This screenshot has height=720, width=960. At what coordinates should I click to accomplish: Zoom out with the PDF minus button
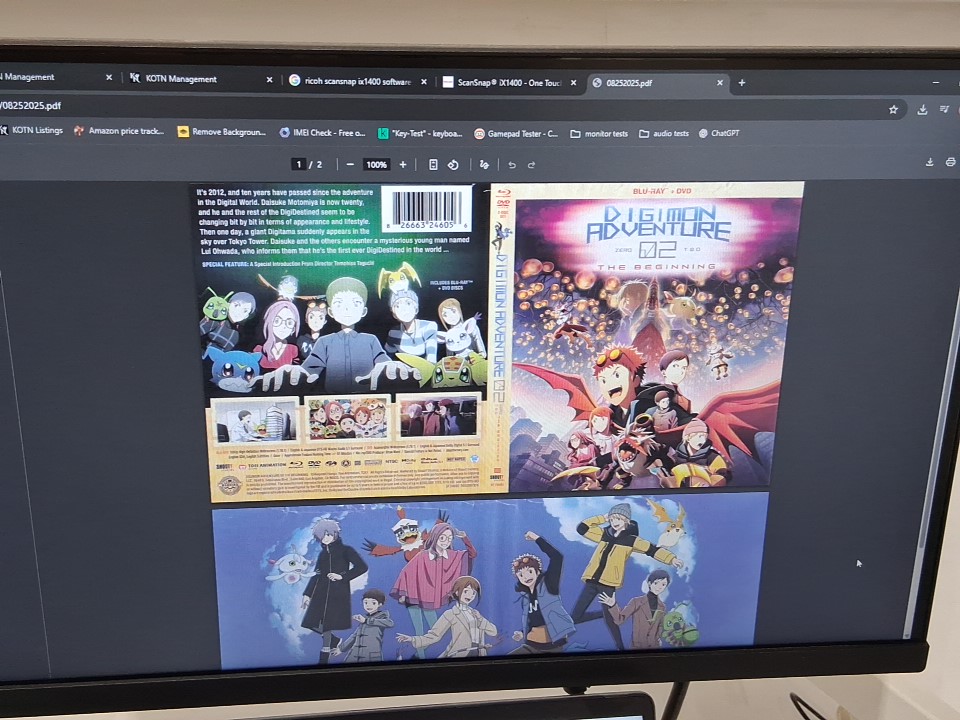point(350,164)
